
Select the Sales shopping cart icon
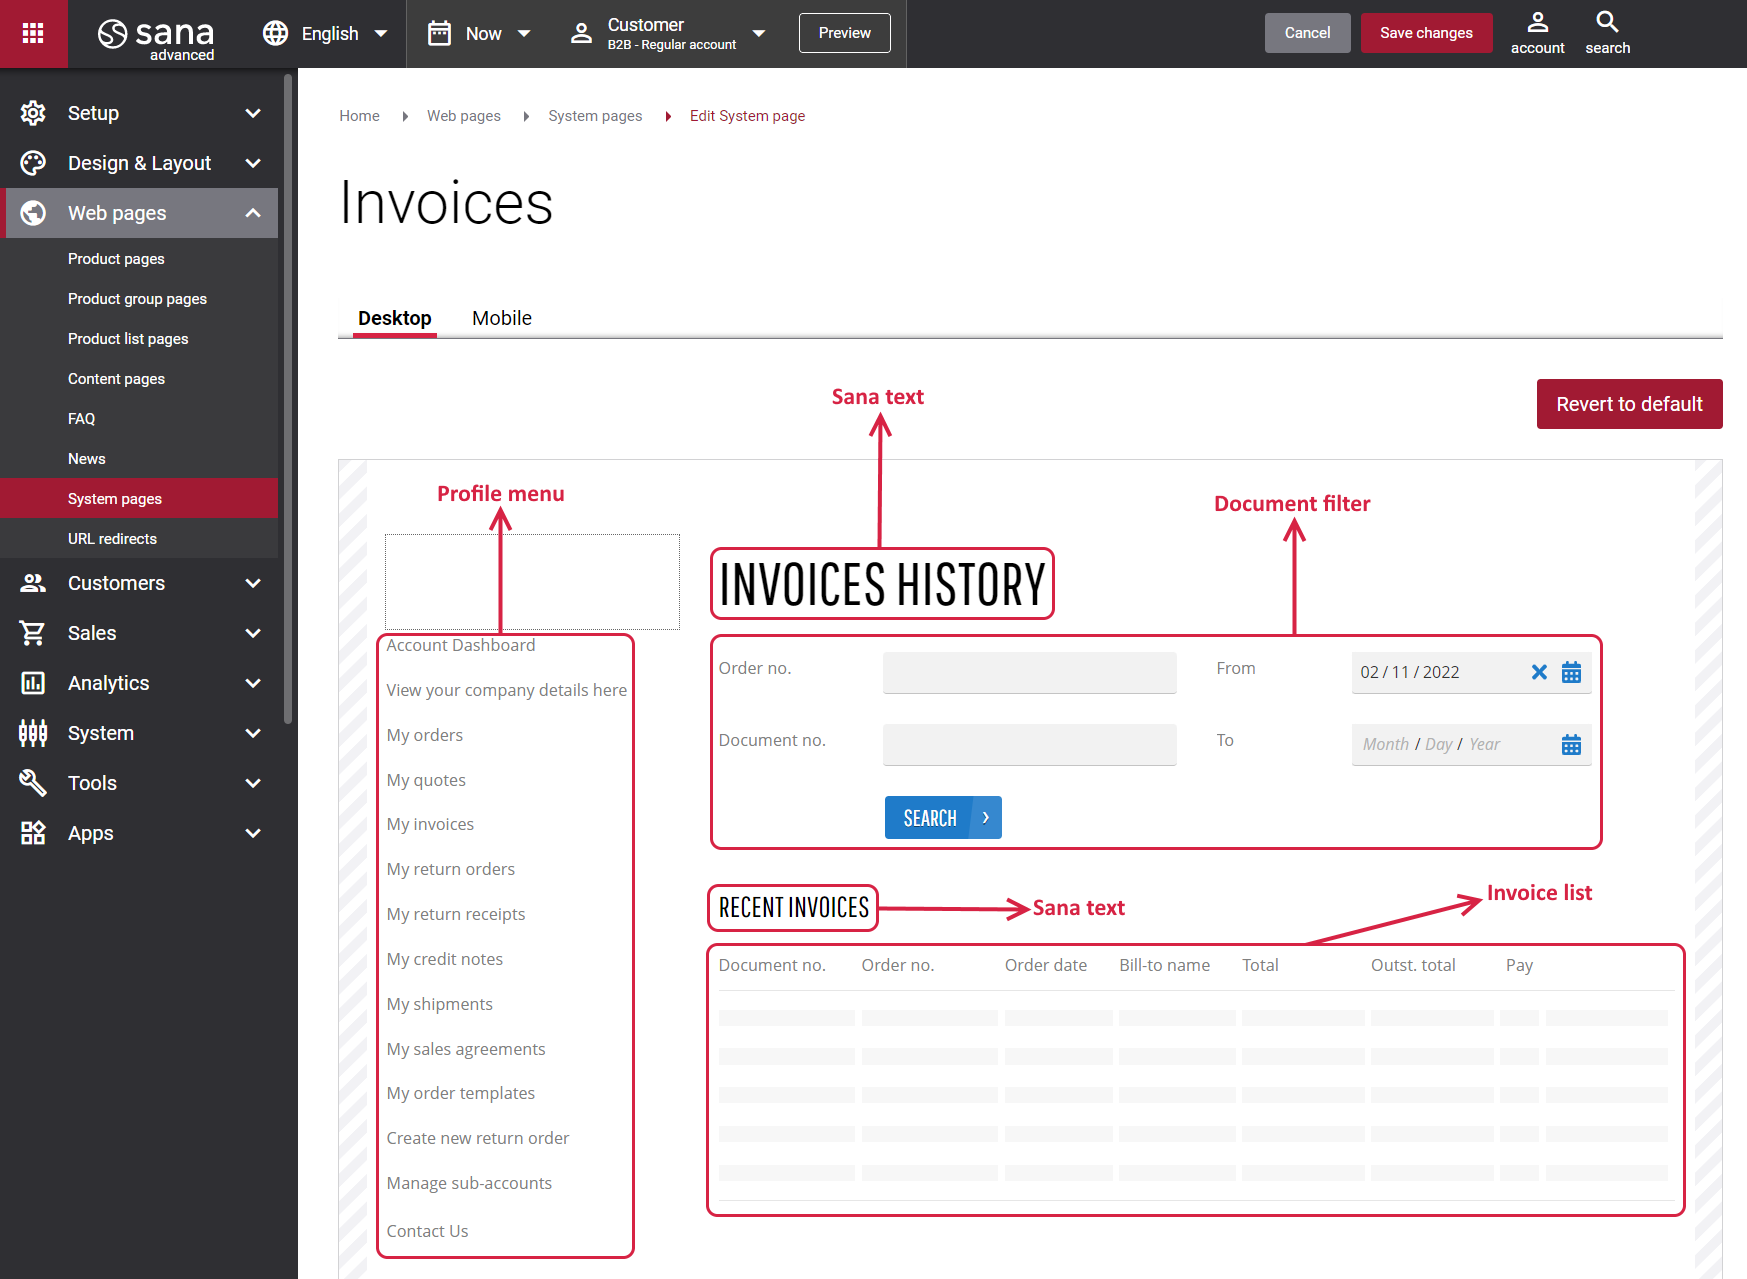(33, 632)
